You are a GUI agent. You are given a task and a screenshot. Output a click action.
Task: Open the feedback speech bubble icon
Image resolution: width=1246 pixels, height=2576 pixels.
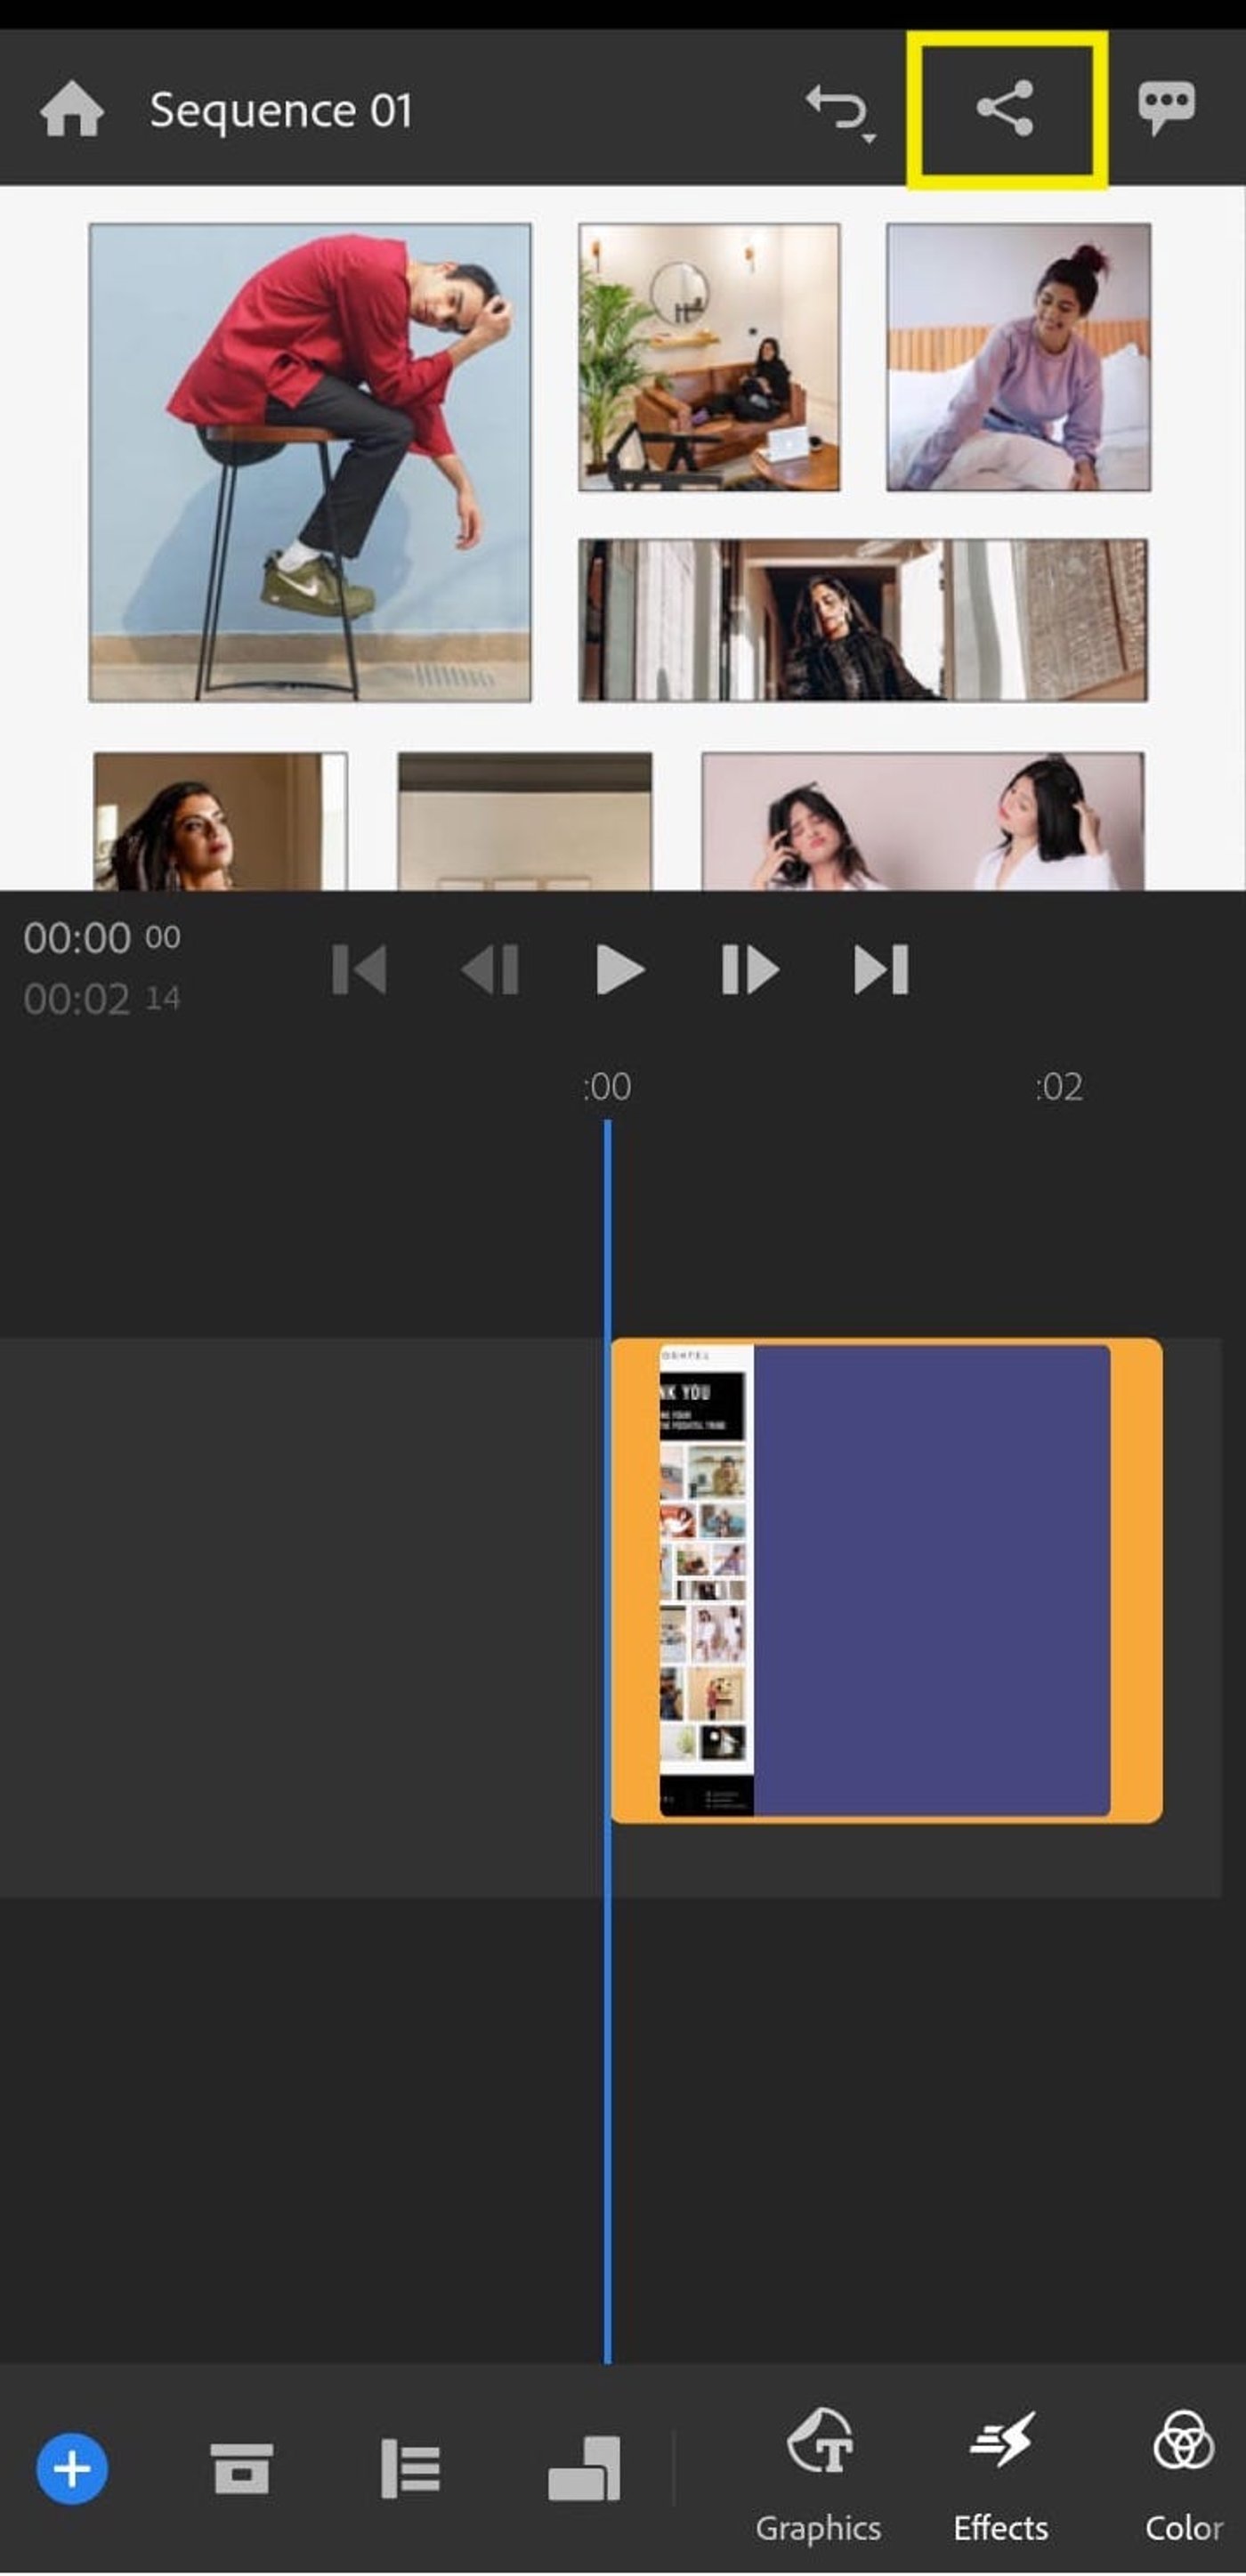(x=1166, y=108)
